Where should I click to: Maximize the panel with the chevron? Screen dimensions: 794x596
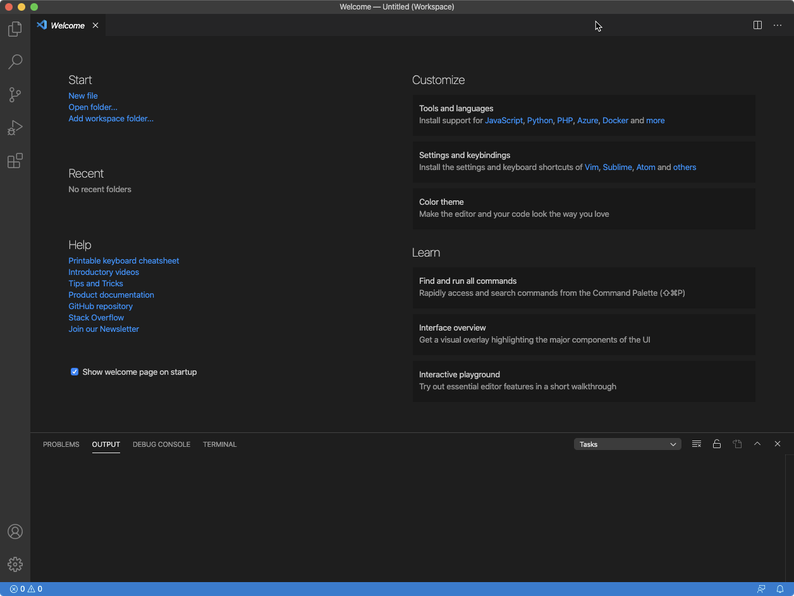point(757,444)
